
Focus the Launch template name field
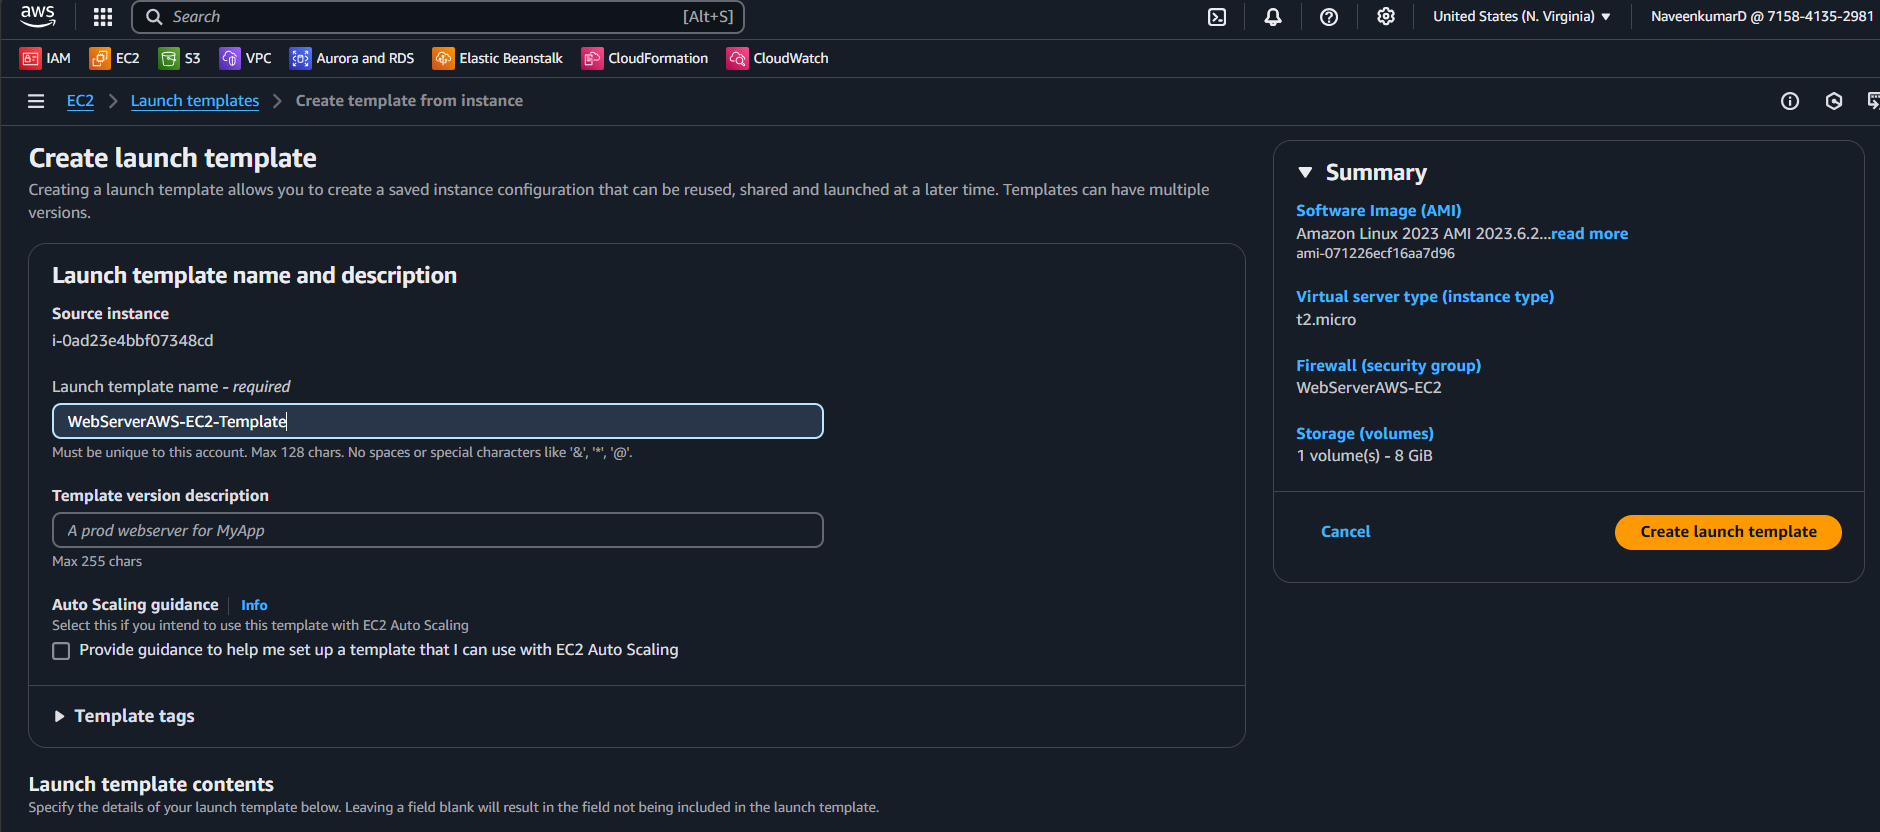click(437, 421)
